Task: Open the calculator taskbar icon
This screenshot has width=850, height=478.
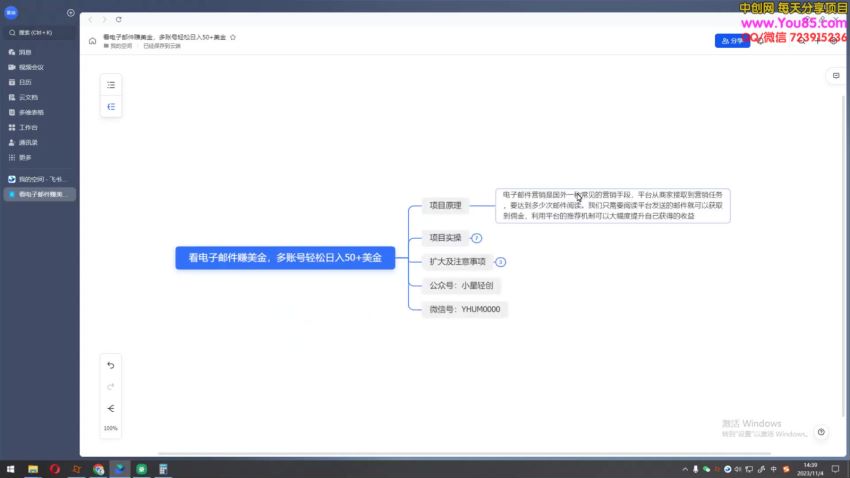Action: click(x=163, y=469)
